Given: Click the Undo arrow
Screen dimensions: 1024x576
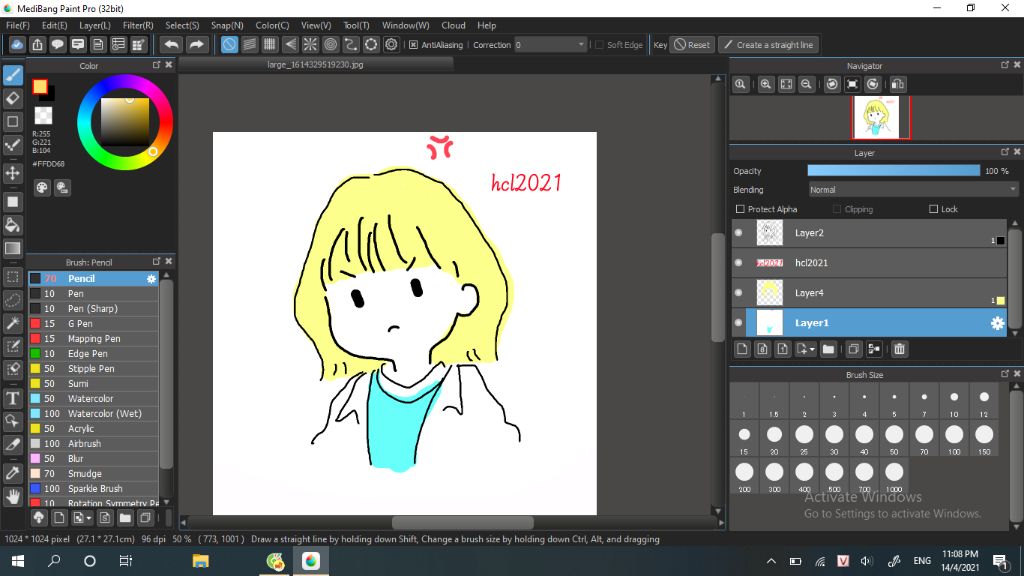Looking at the screenshot, I should pyautogui.click(x=171, y=44).
